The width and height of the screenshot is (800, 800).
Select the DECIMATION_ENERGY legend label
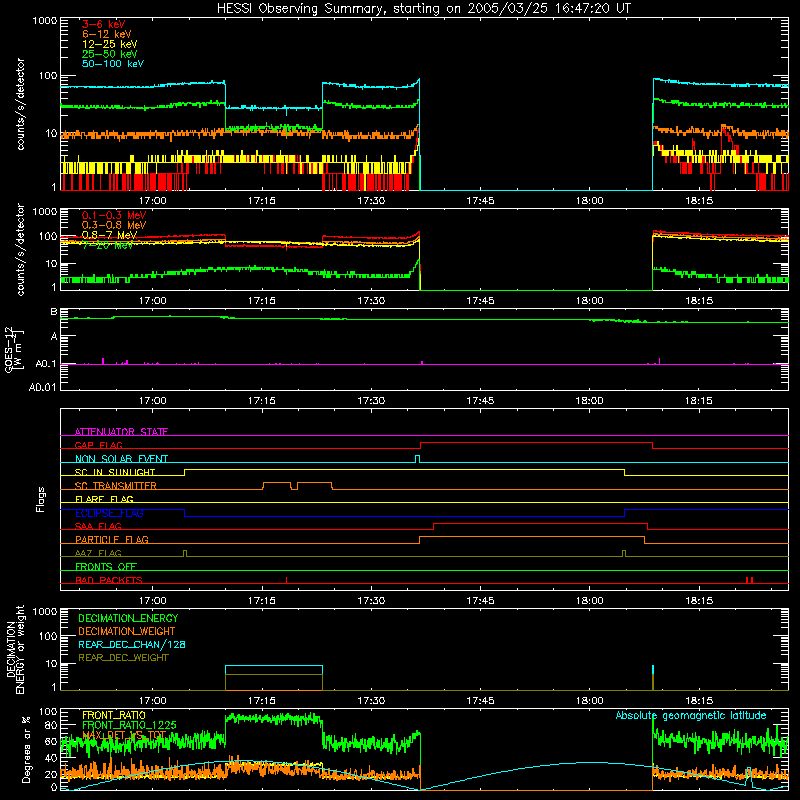[x=128, y=618]
